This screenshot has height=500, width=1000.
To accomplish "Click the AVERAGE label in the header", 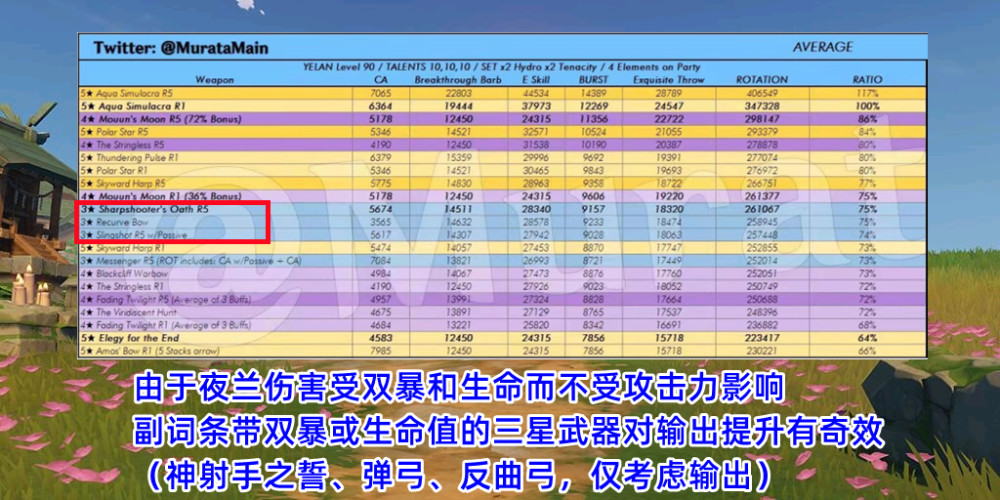I will (822, 47).
